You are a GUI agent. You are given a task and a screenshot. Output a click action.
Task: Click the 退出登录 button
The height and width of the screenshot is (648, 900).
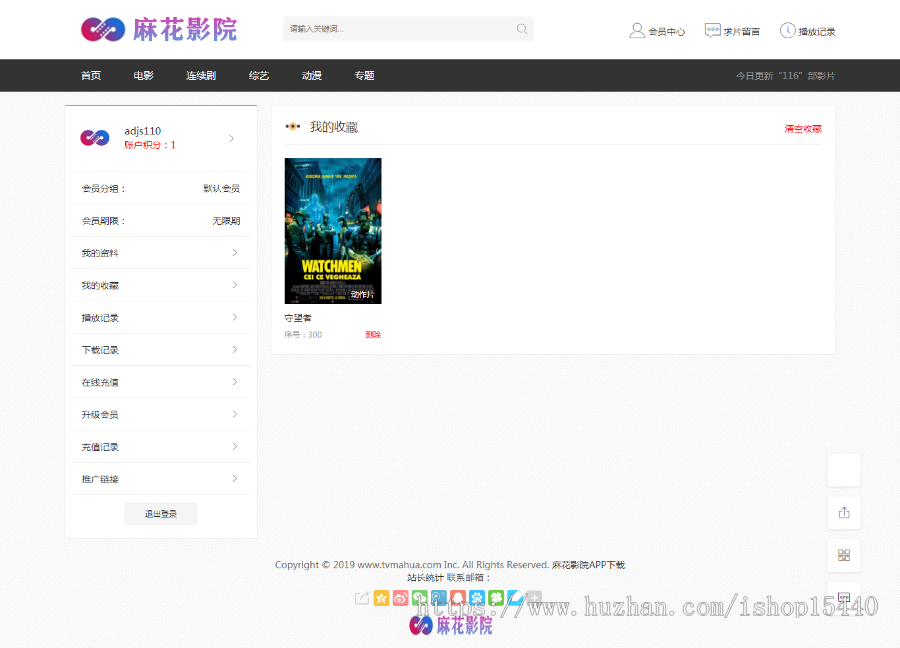[x=160, y=513]
